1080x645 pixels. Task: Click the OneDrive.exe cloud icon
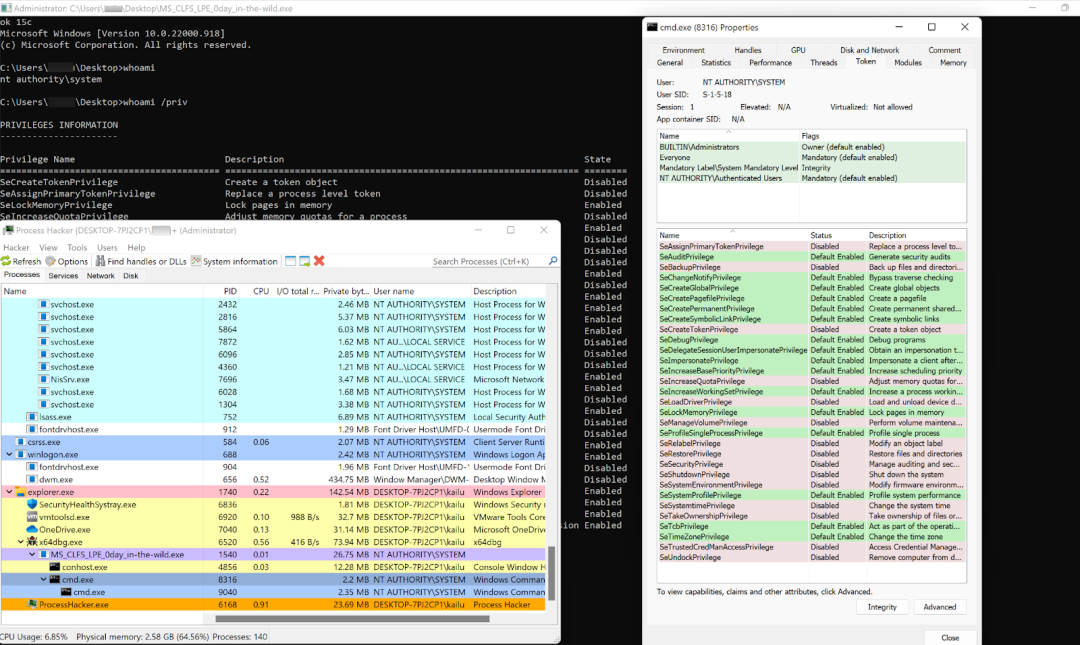pyautogui.click(x=32, y=529)
